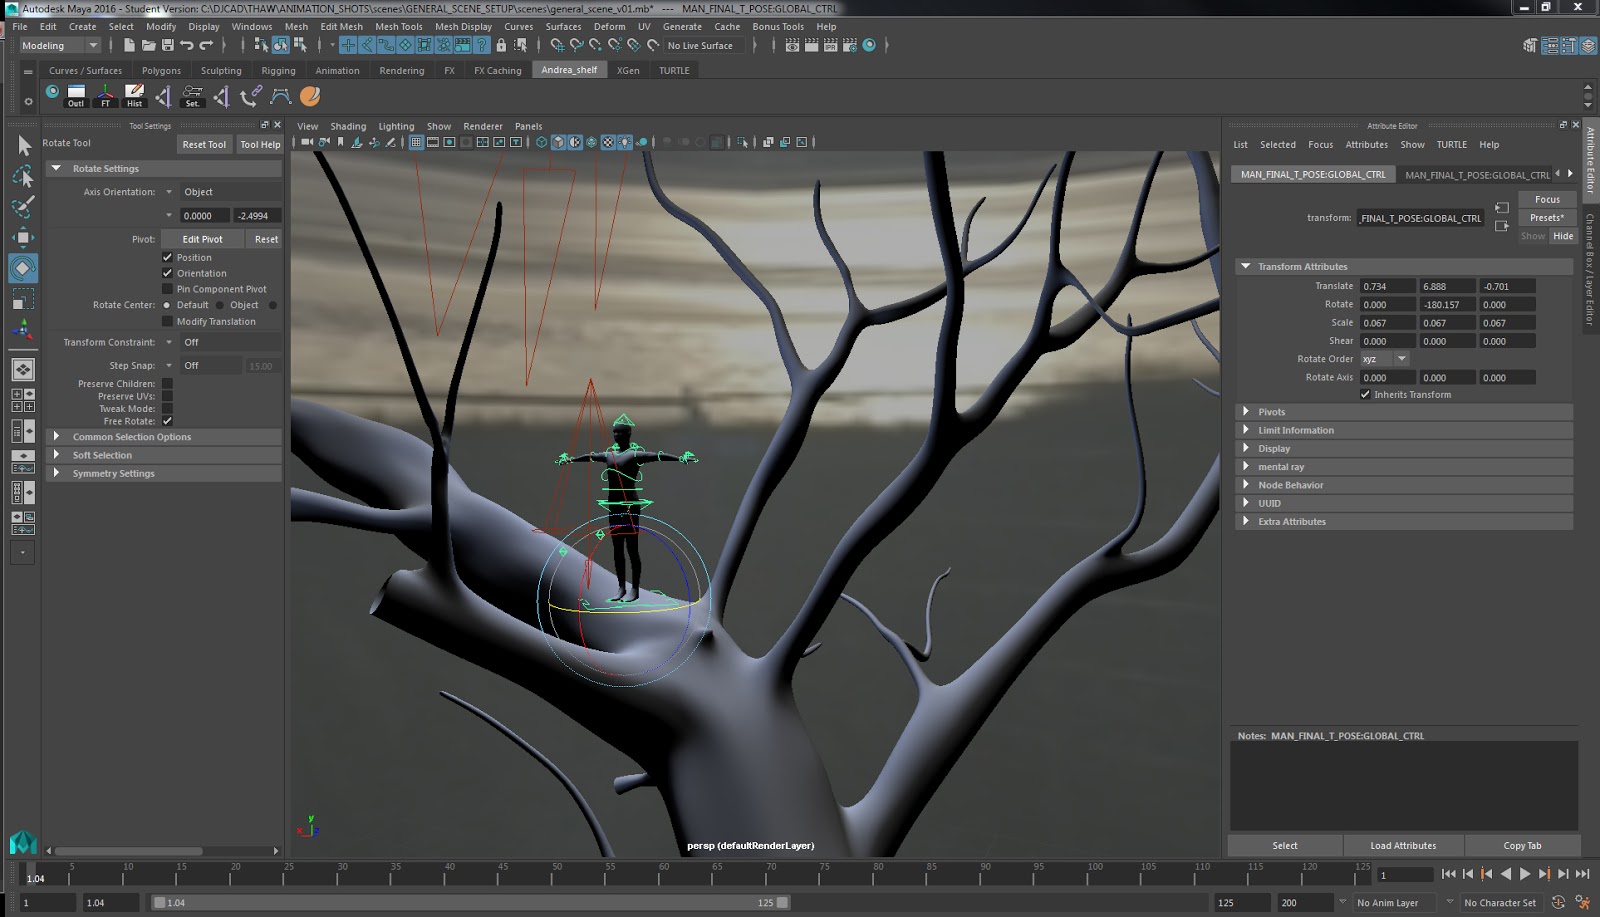Activate the Rotate tool in toolbox

[x=23, y=268]
